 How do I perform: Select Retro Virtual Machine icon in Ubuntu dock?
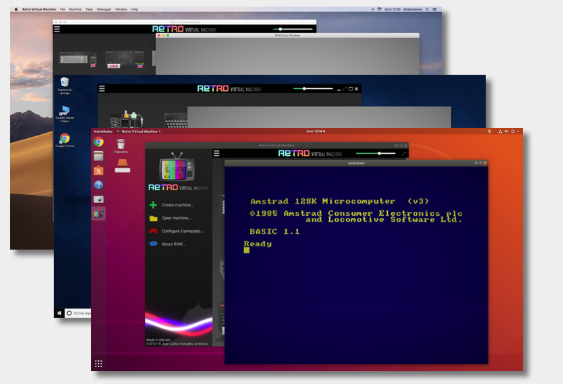(x=98, y=214)
